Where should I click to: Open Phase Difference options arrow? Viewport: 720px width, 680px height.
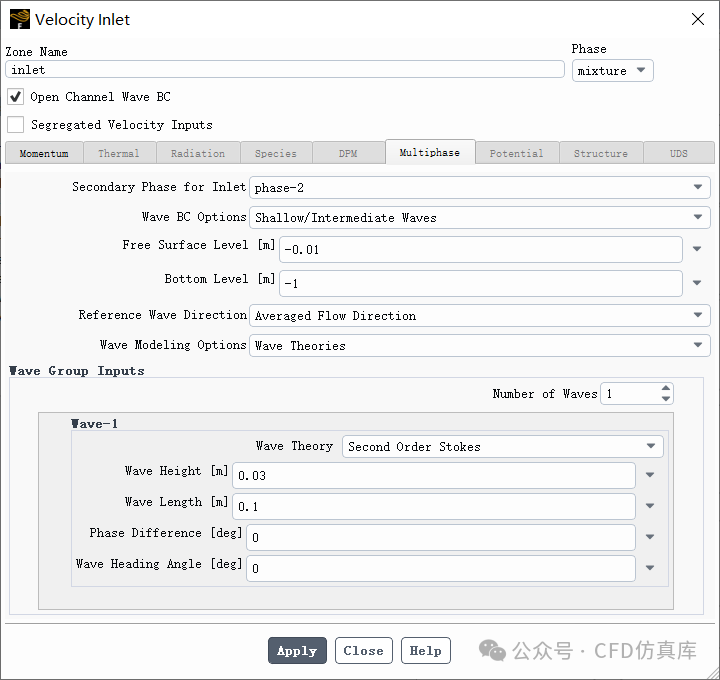click(650, 537)
